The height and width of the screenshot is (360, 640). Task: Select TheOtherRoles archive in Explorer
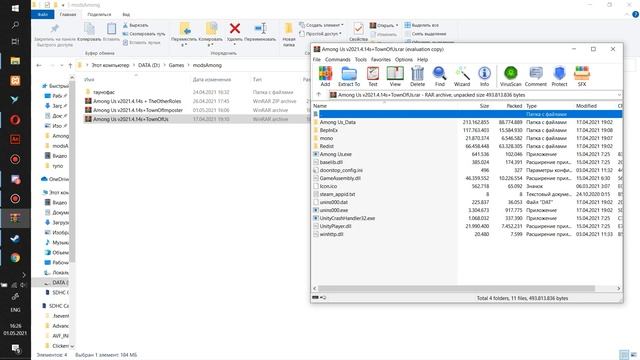[137, 101]
